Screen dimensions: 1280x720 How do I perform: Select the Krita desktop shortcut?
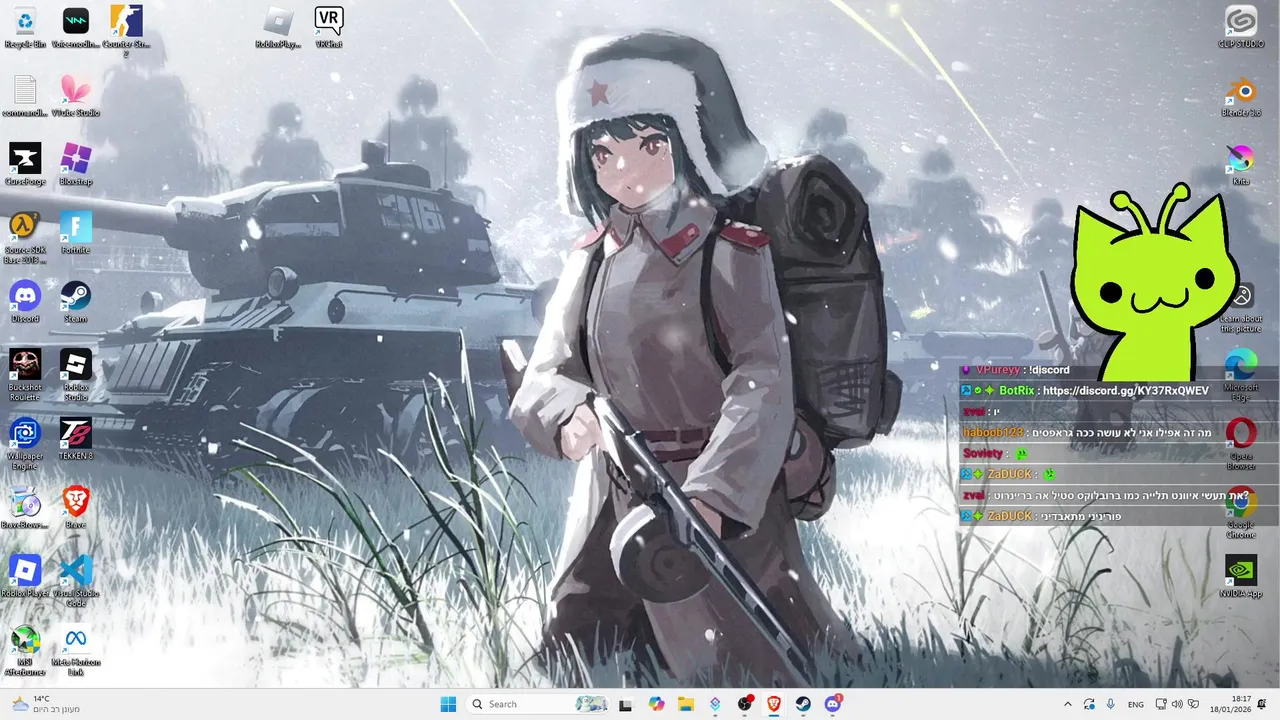[x=1241, y=166]
